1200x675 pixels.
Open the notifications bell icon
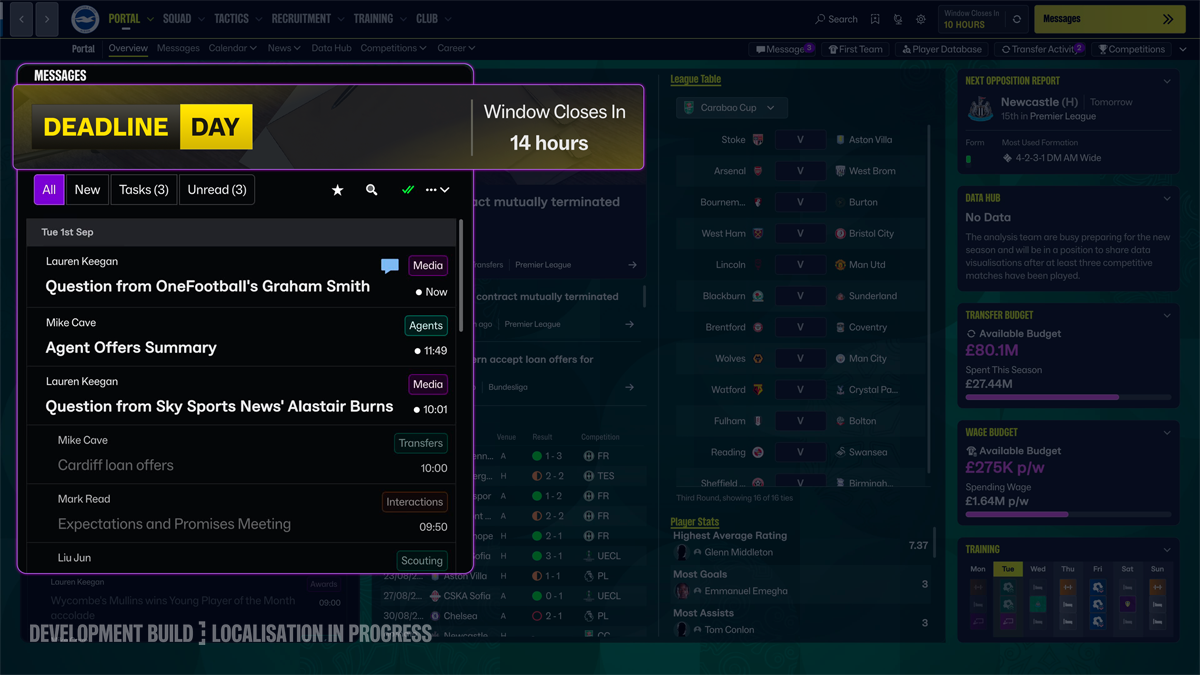[898, 19]
